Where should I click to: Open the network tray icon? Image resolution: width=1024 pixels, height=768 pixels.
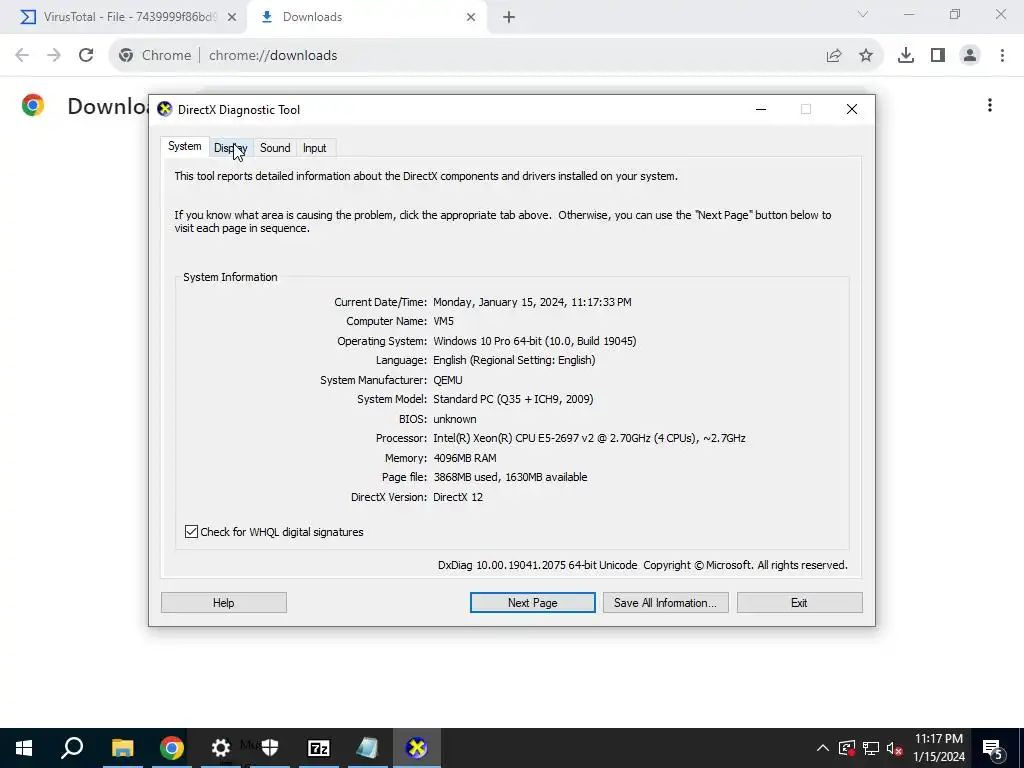coord(871,748)
